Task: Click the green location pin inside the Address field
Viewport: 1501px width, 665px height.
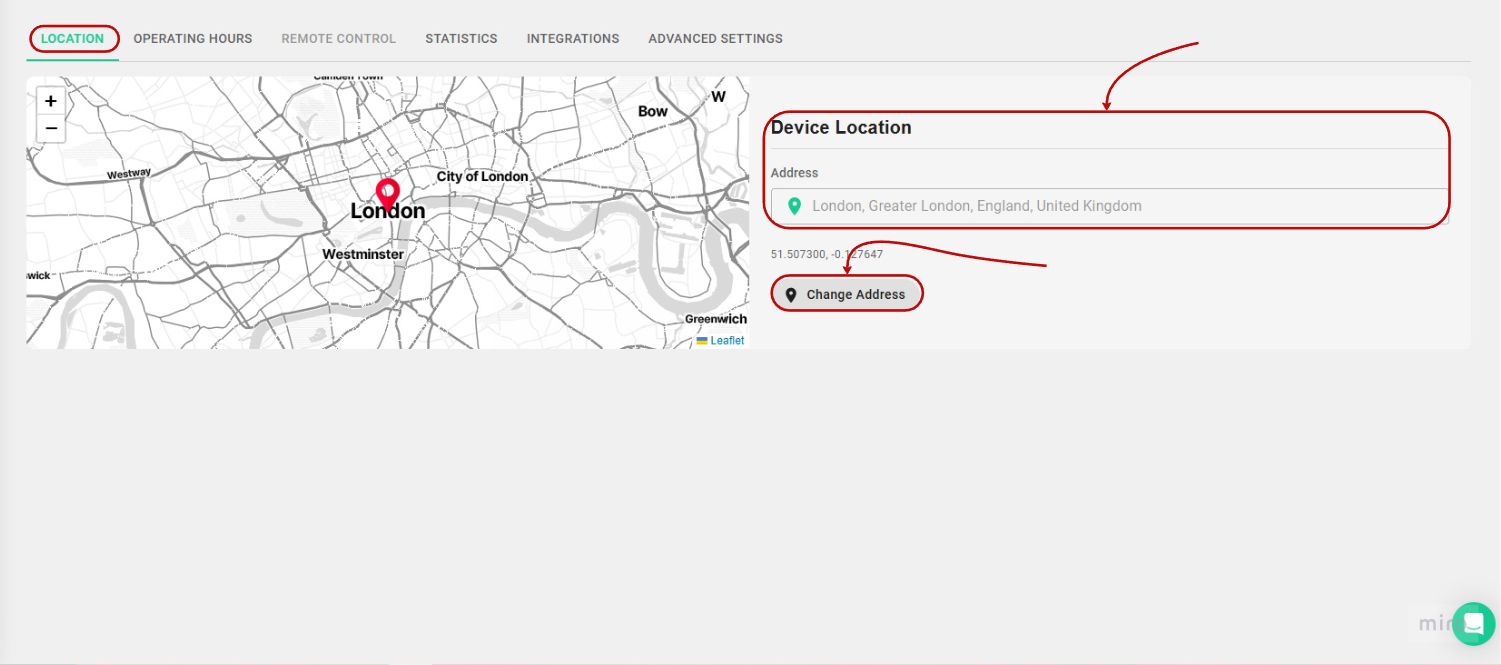Action: 795,206
